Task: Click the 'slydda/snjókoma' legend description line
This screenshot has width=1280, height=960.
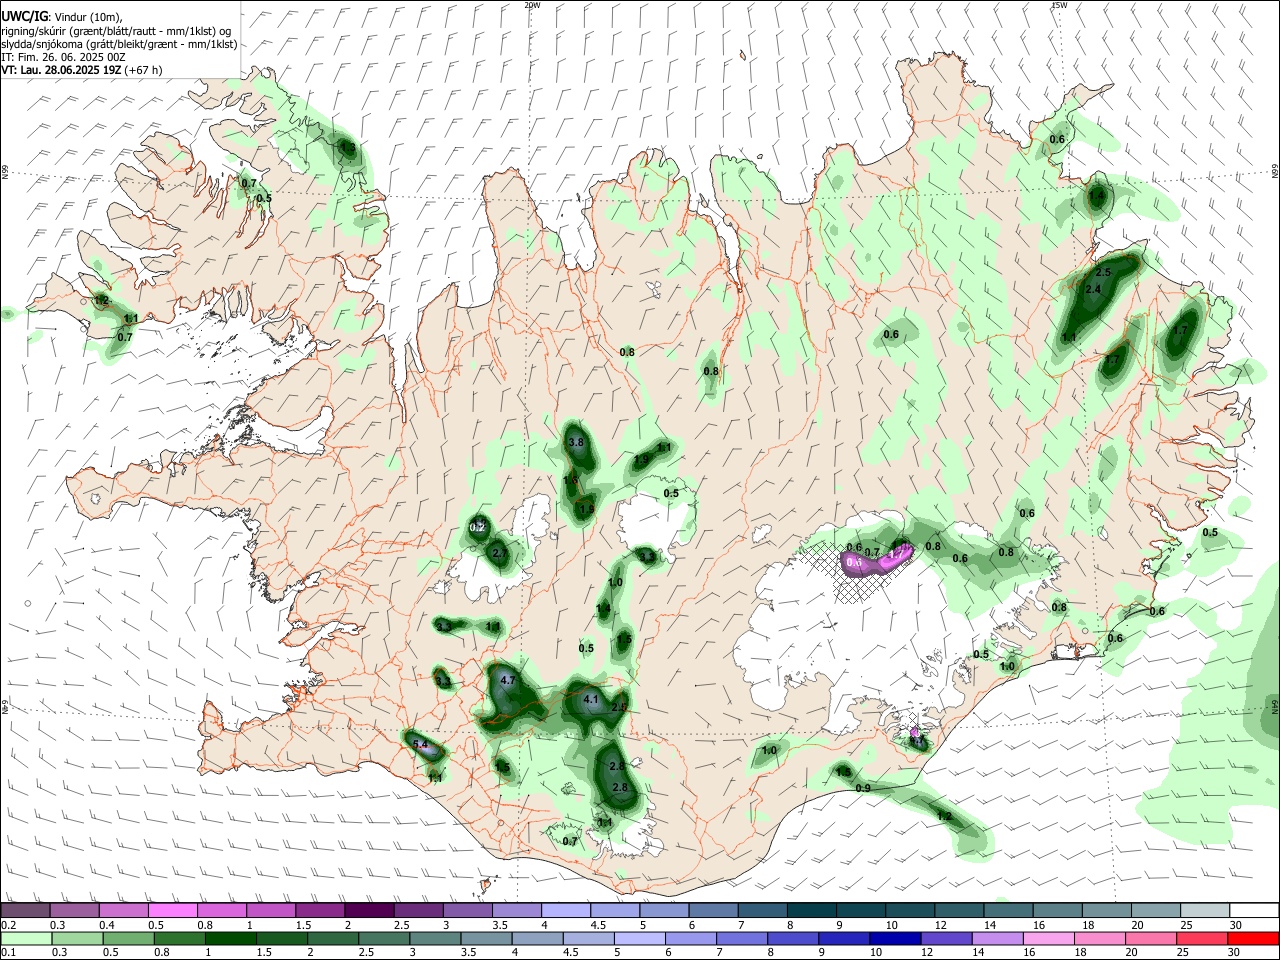Action: pyautogui.click(x=119, y=44)
